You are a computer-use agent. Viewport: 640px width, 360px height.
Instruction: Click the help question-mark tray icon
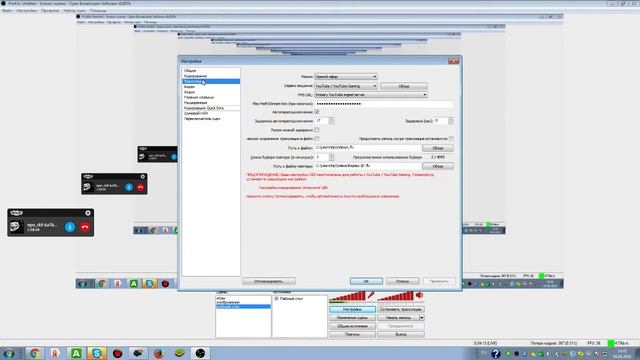pos(496,354)
